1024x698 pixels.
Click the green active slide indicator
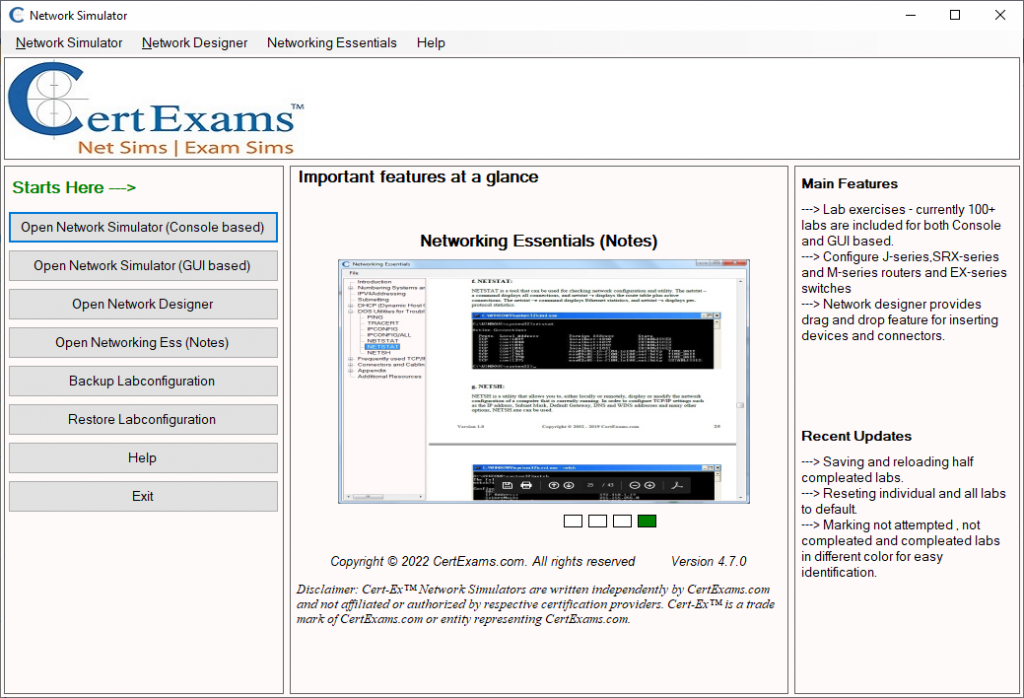[647, 521]
